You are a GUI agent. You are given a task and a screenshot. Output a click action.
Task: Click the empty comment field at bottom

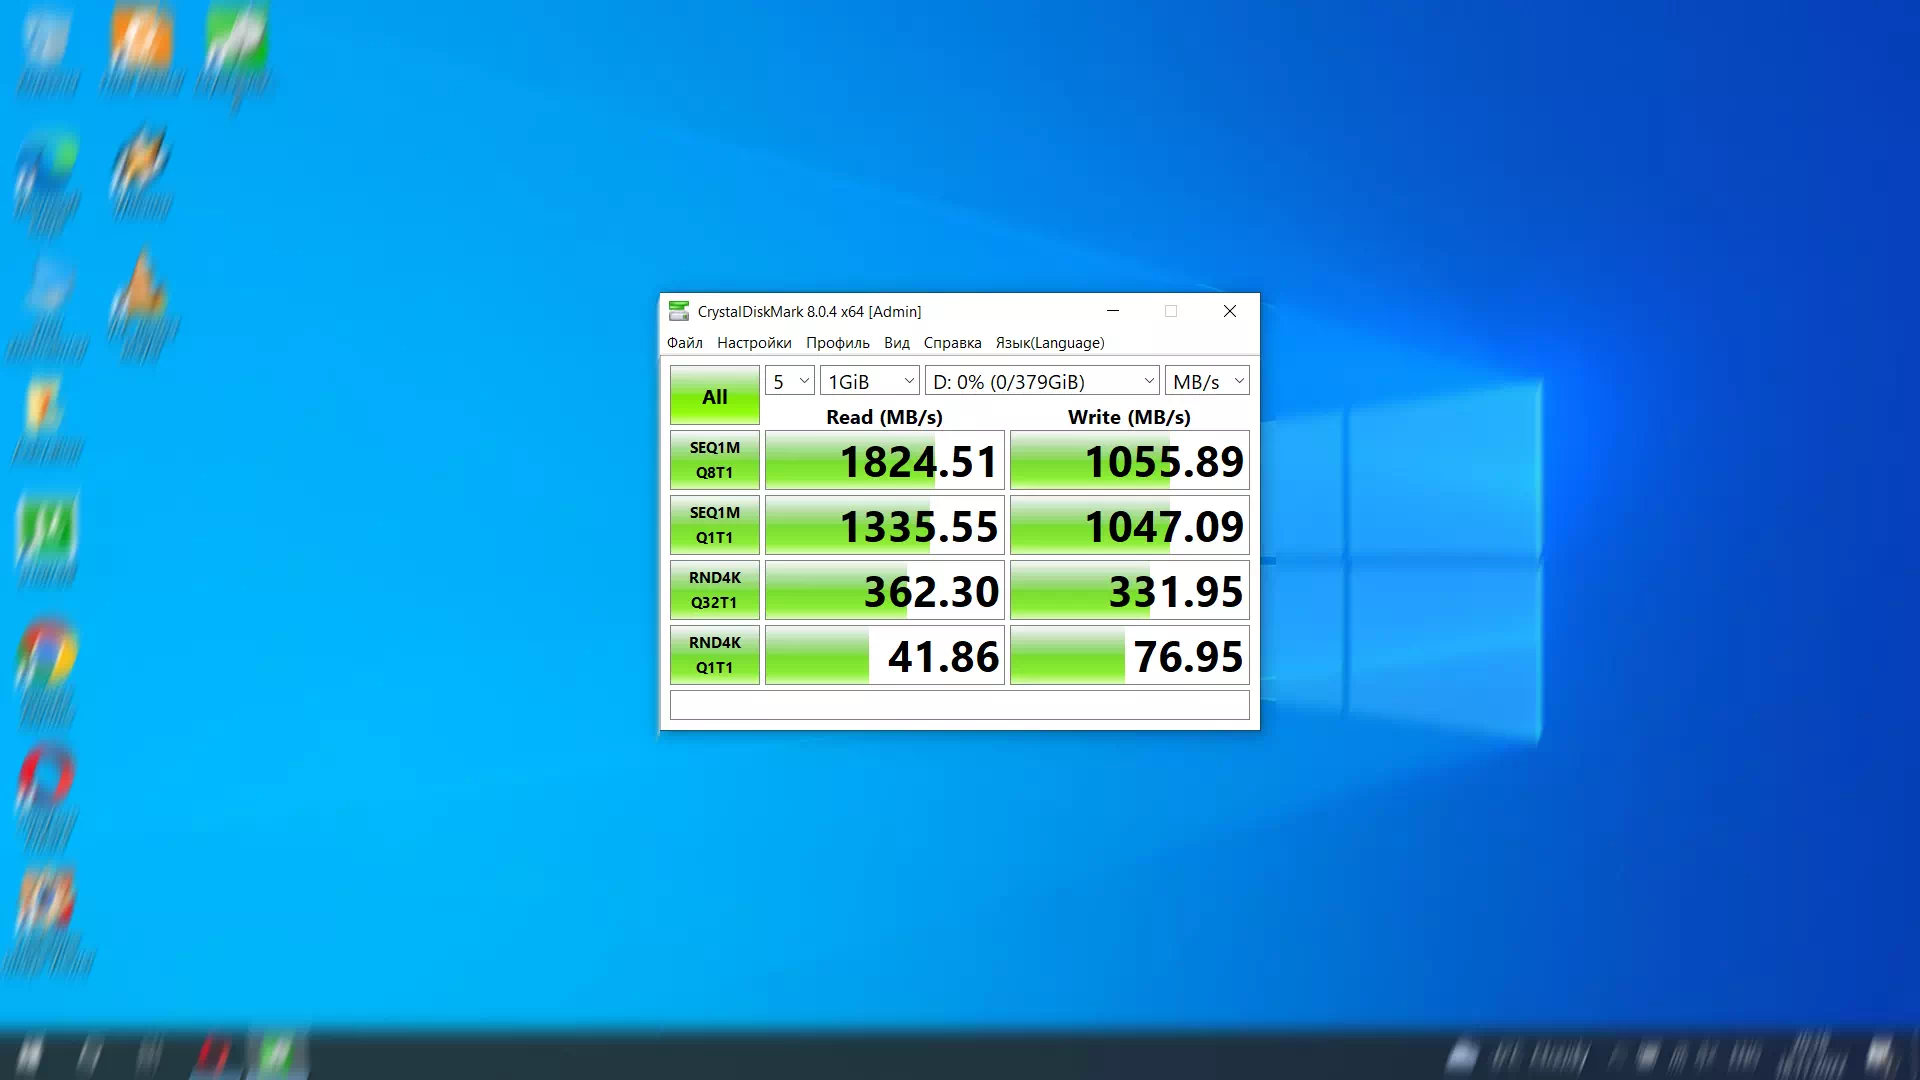(x=959, y=705)
